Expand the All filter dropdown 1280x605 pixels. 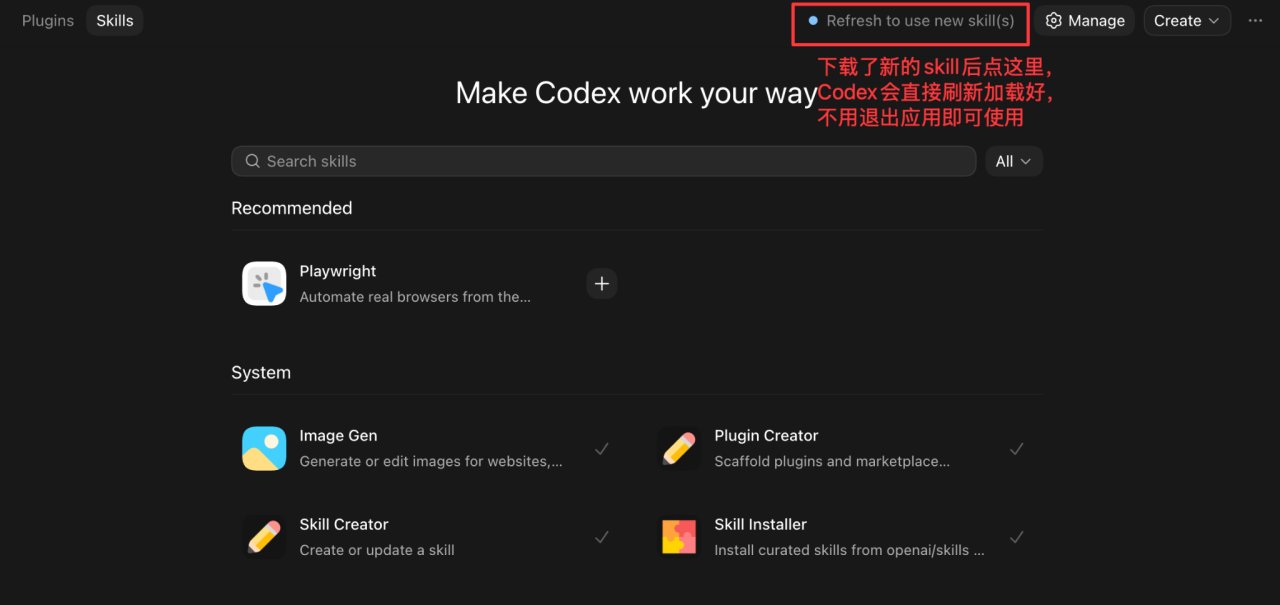click(1014, 161)
